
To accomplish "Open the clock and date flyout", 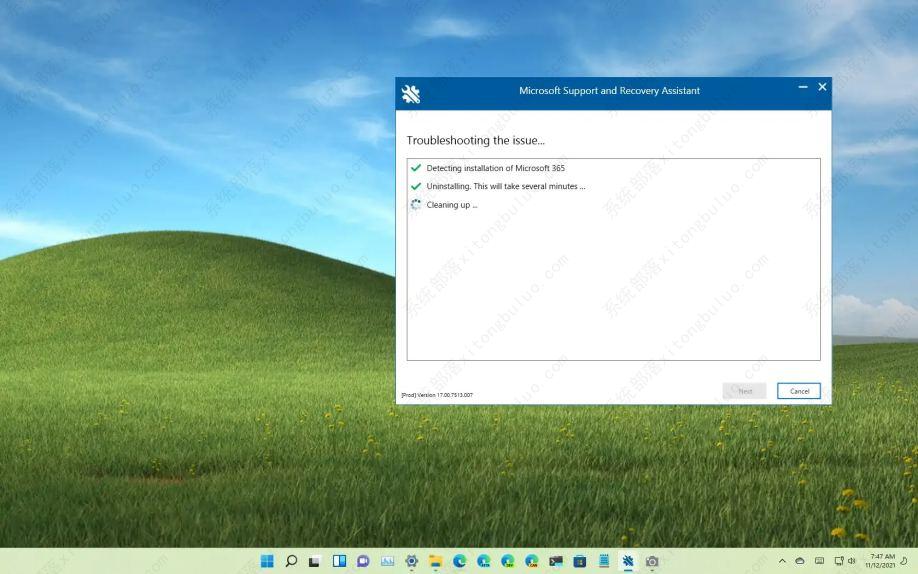I will pos(882,562).
